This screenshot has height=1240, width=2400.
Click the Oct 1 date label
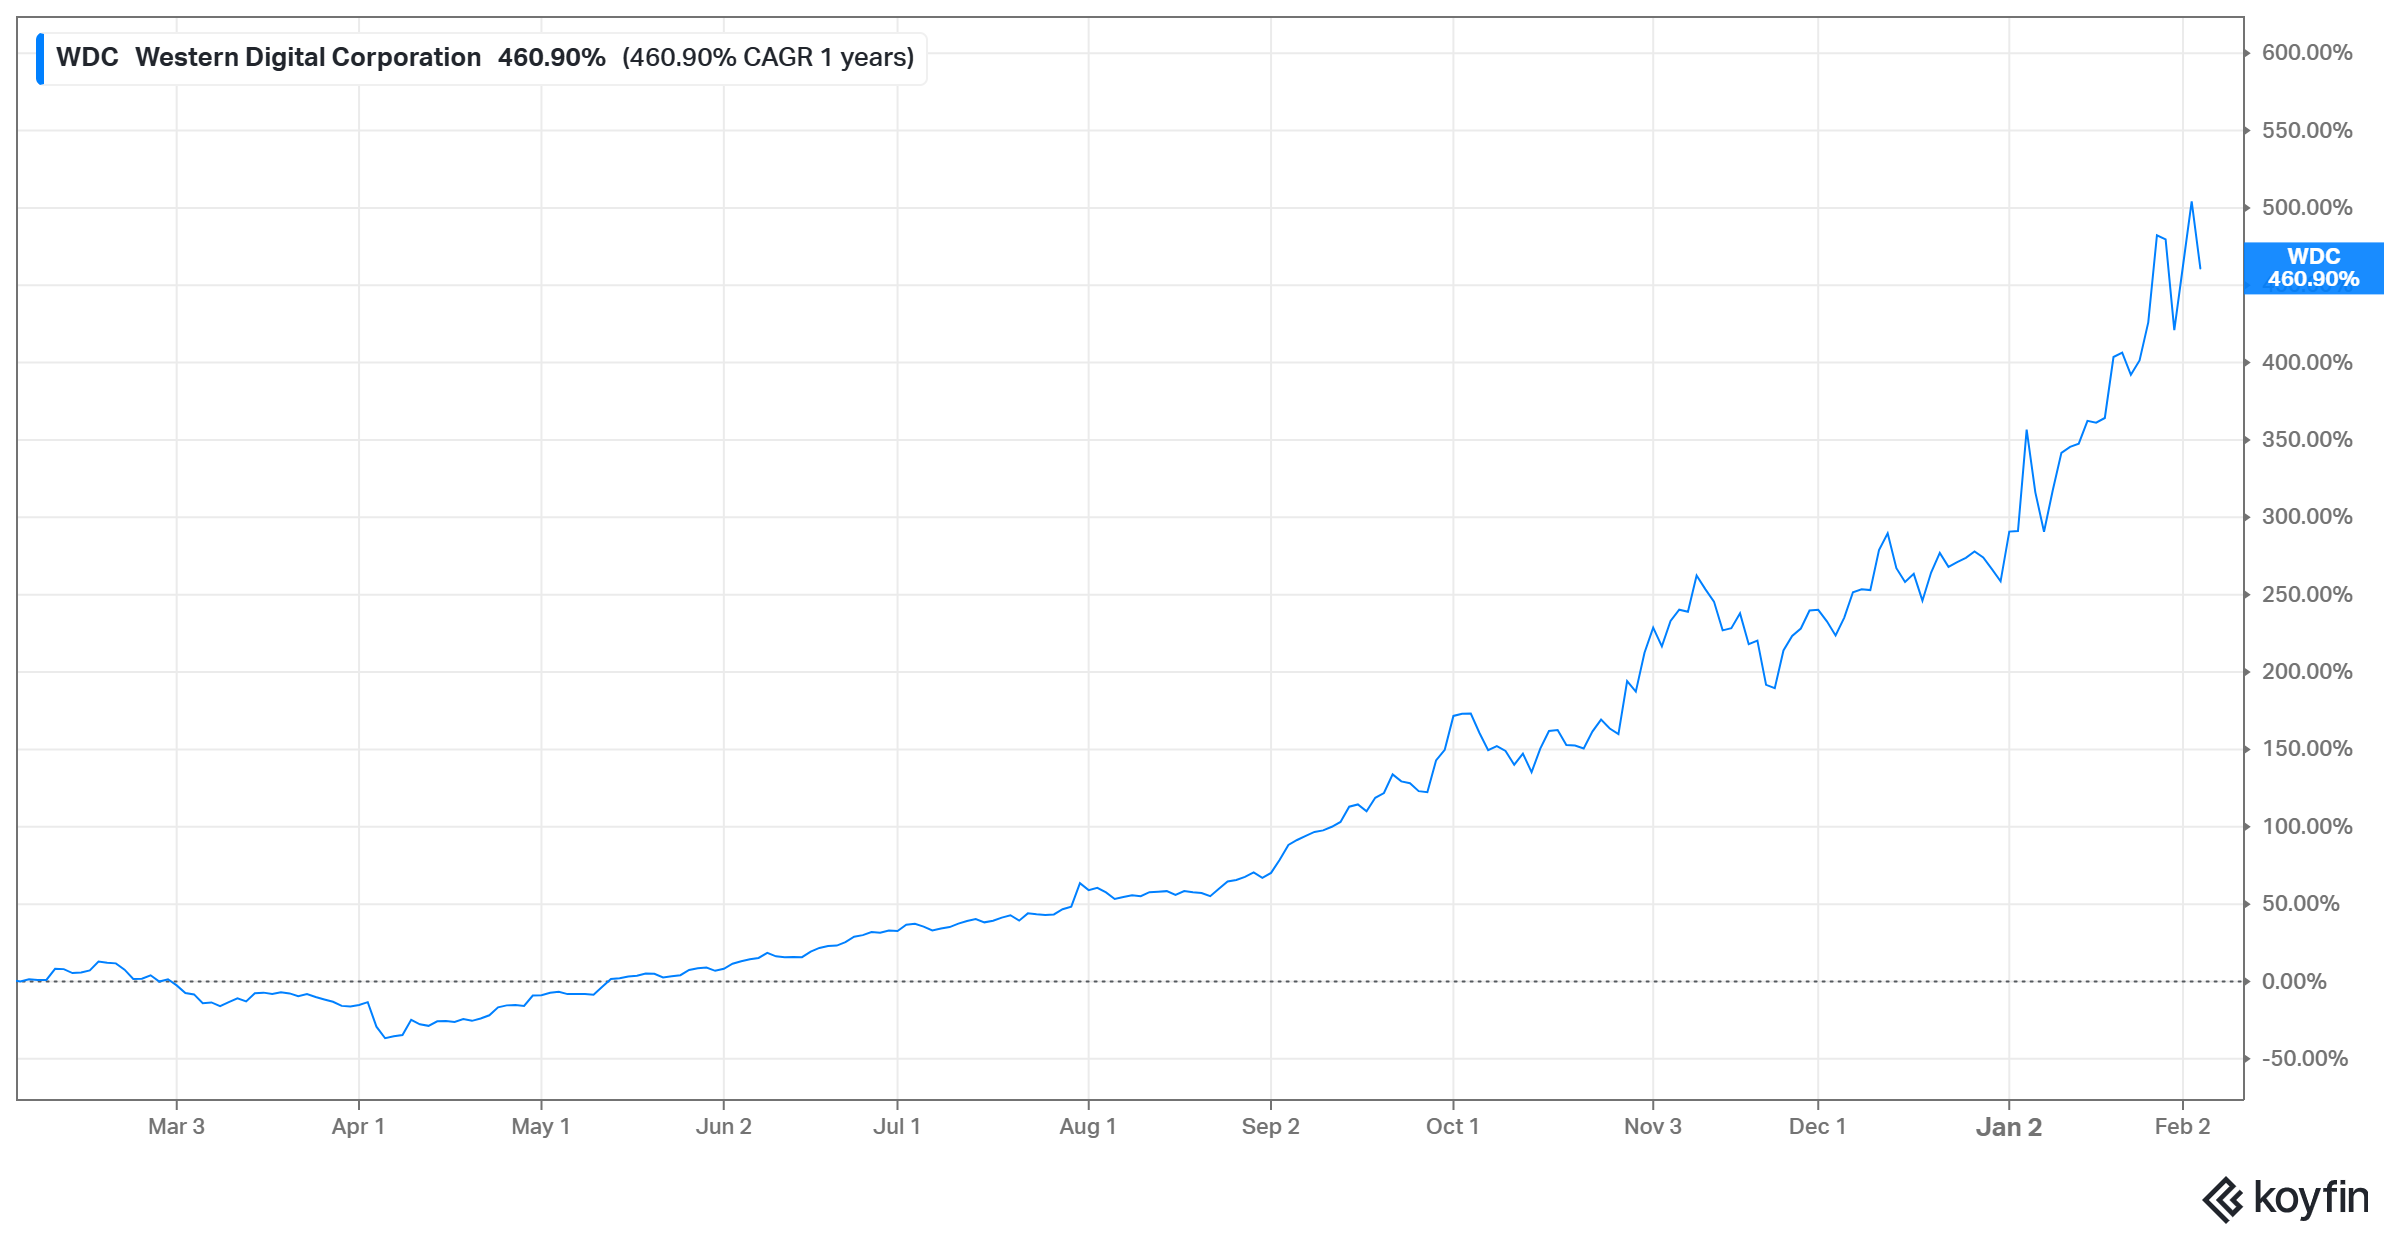1452,1127
